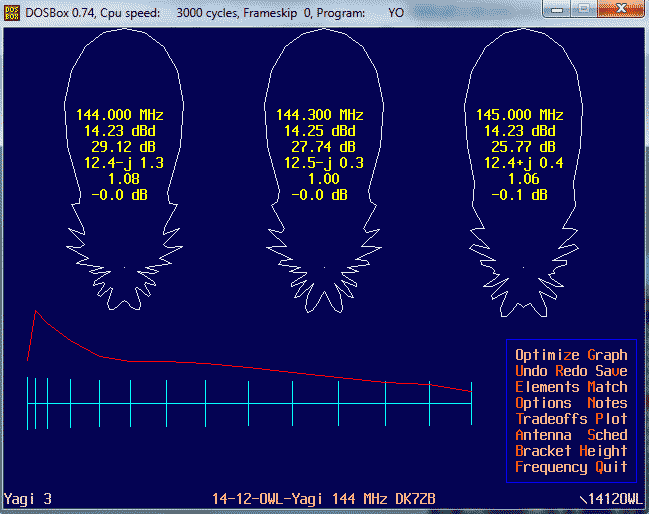Click the 145.000 MHz frequency label
The width and height of the screenshot is (649, 514).
[519, 115]
